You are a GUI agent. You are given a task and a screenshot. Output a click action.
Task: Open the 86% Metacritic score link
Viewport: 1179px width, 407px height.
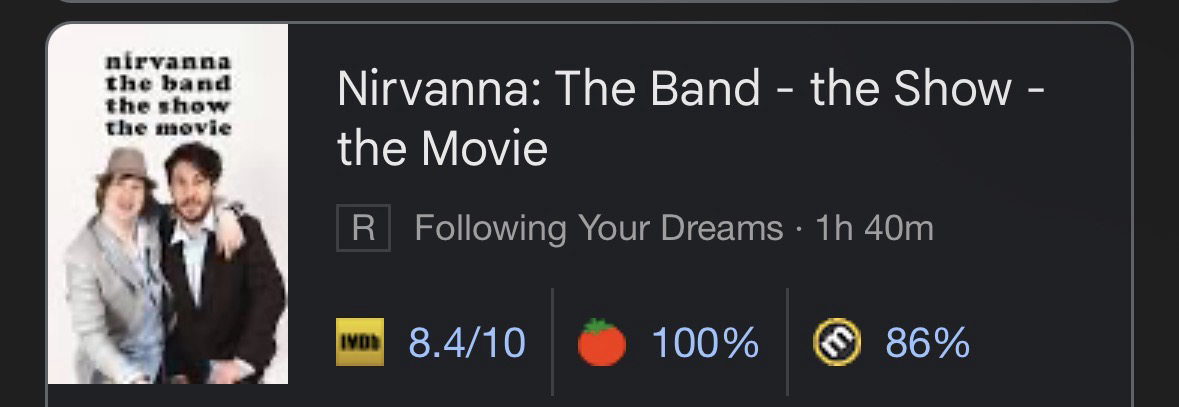coord(927,344)
